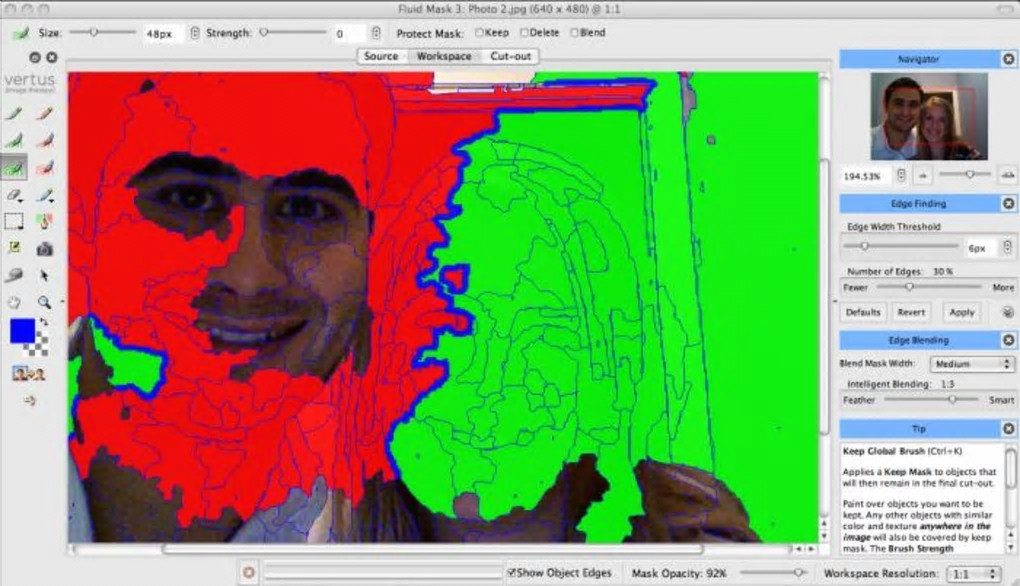This screenshot has width=1020, height=586.
Task: Click the Revert button
Action: pyautogui.click(x=910, y=312)
